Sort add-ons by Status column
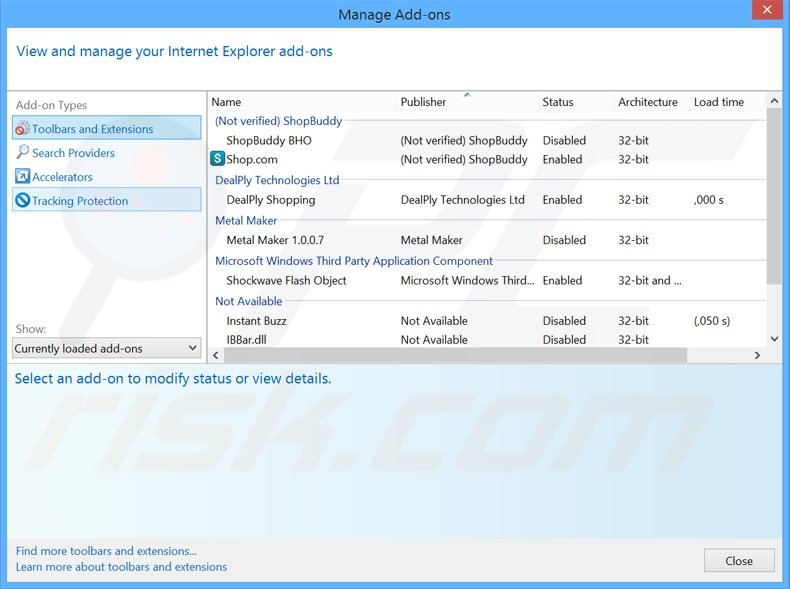 576,102
